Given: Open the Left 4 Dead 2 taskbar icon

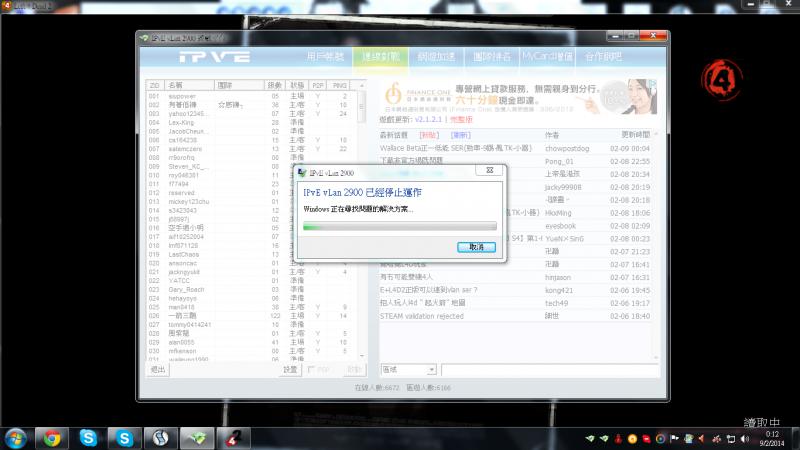Looking at the screenshot, I should pyautogui.click(x=233, y=438).
